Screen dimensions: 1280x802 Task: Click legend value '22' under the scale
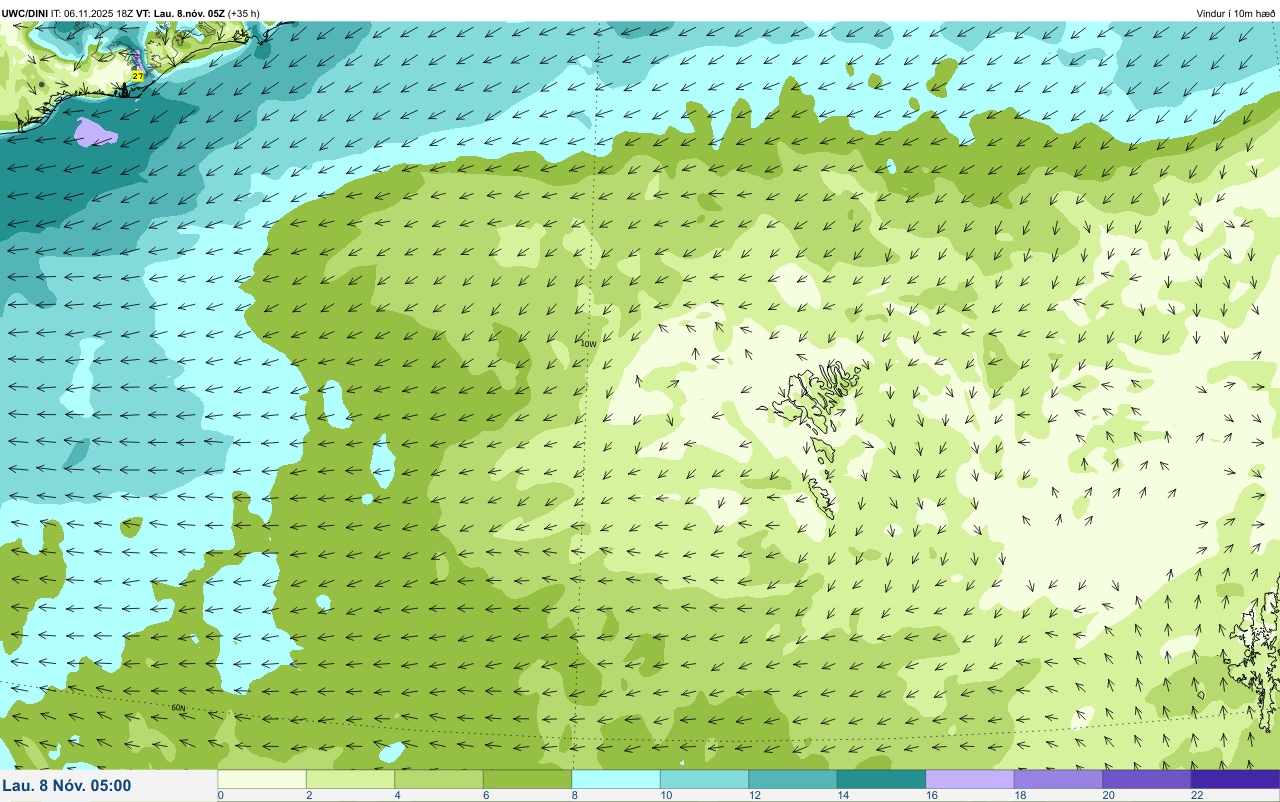point(1196,795)
